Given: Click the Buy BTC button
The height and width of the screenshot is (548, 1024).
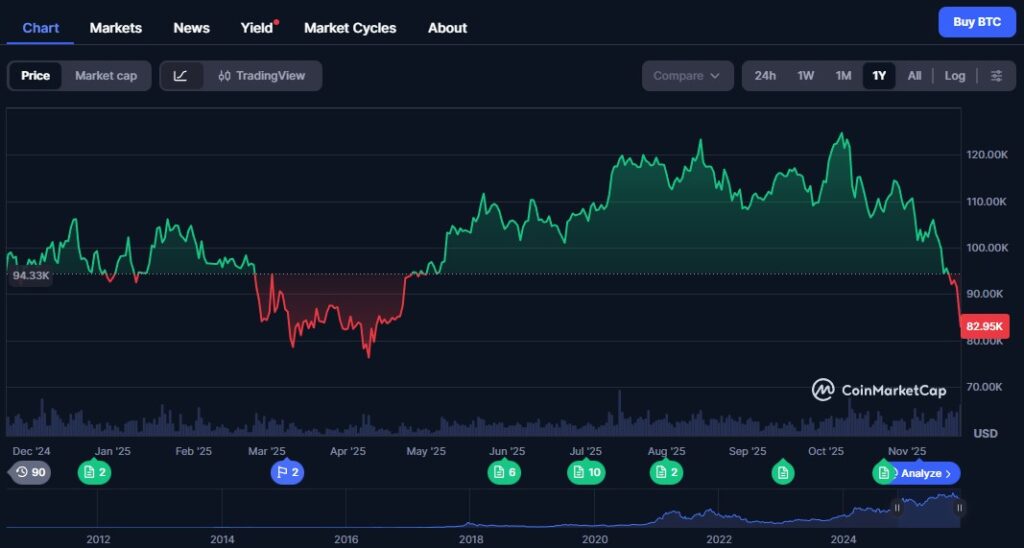Looking at the screenshot, I should [977, 22].
